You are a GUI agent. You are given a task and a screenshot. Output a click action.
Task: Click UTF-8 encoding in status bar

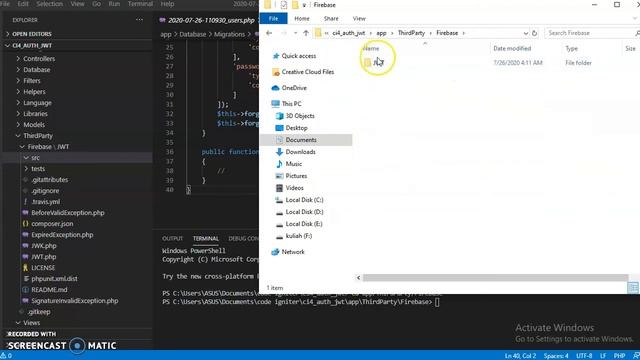click(584, 356)
